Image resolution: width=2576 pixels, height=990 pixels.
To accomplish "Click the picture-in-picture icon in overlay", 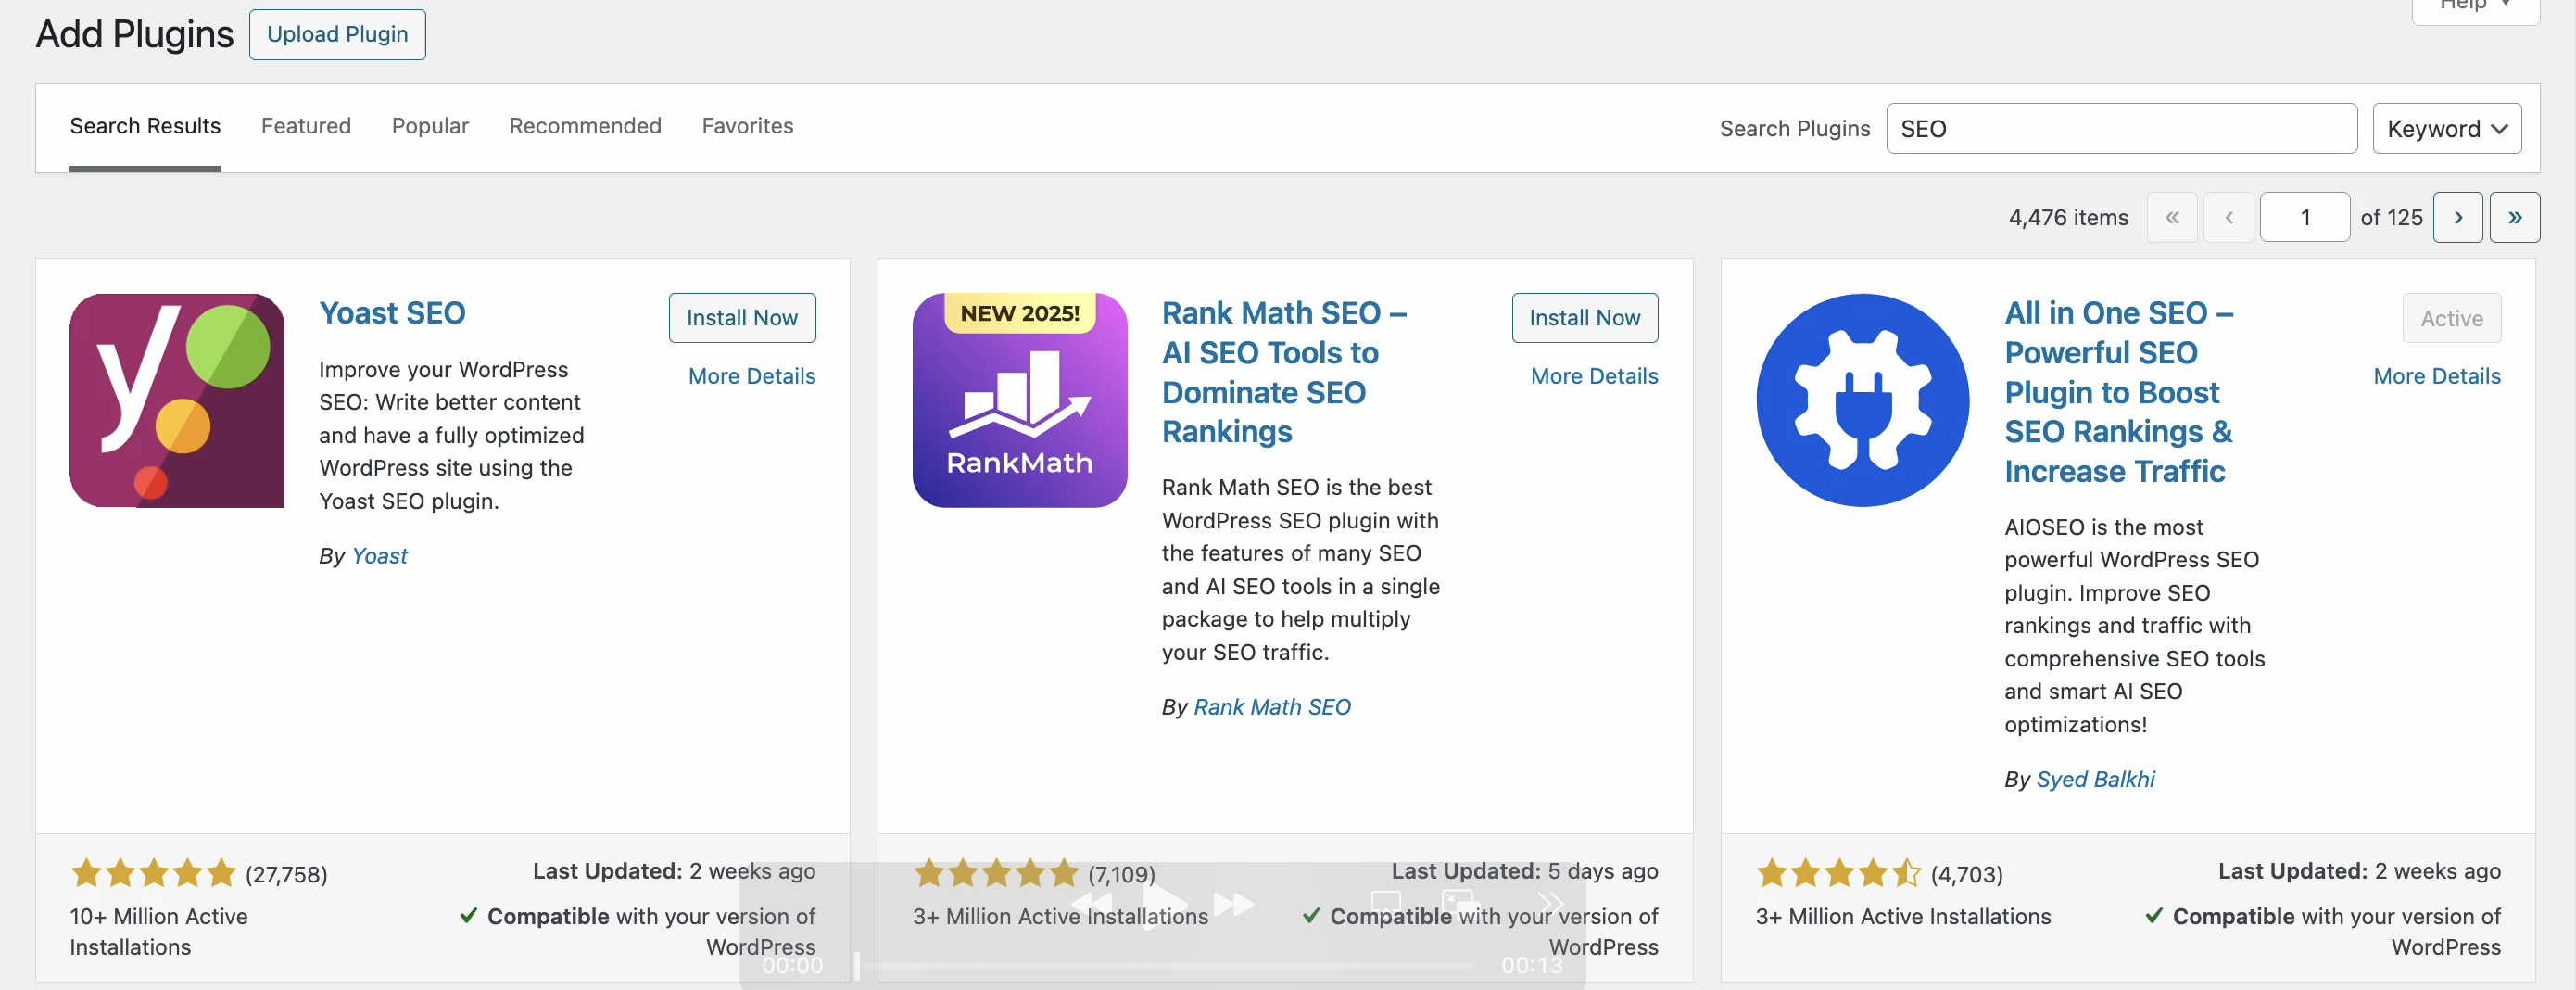I will (x=1460, y=903).
